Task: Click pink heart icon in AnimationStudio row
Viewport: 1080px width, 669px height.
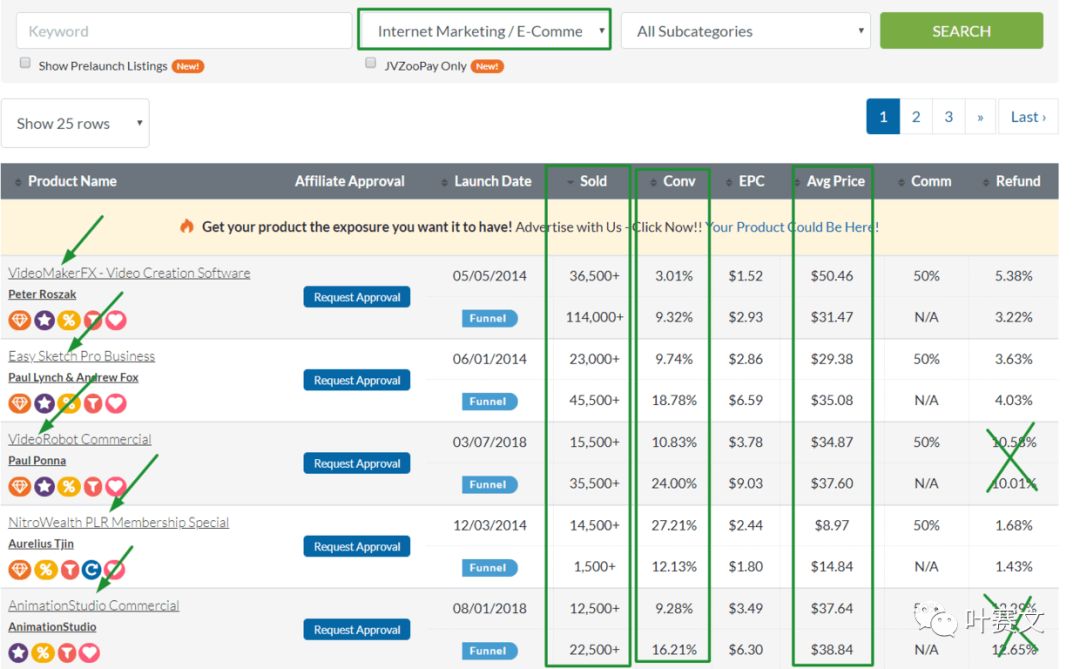Action: [90, 652]
